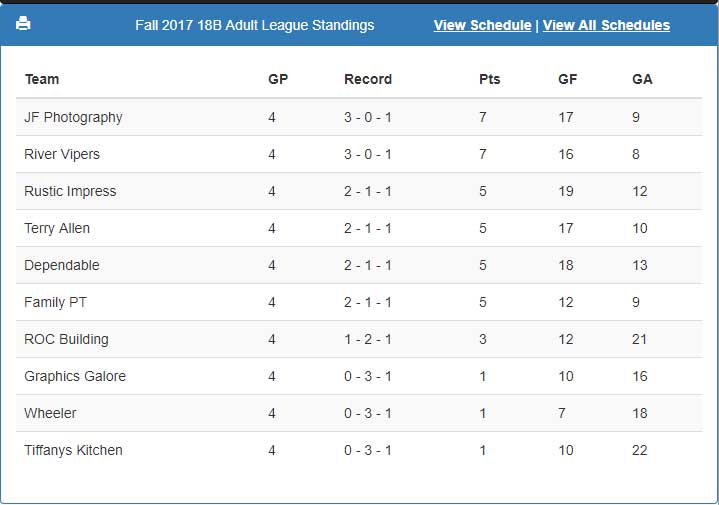719x505 pixels.
Task: Select the River Vipers team name
Action: point(62,154)
